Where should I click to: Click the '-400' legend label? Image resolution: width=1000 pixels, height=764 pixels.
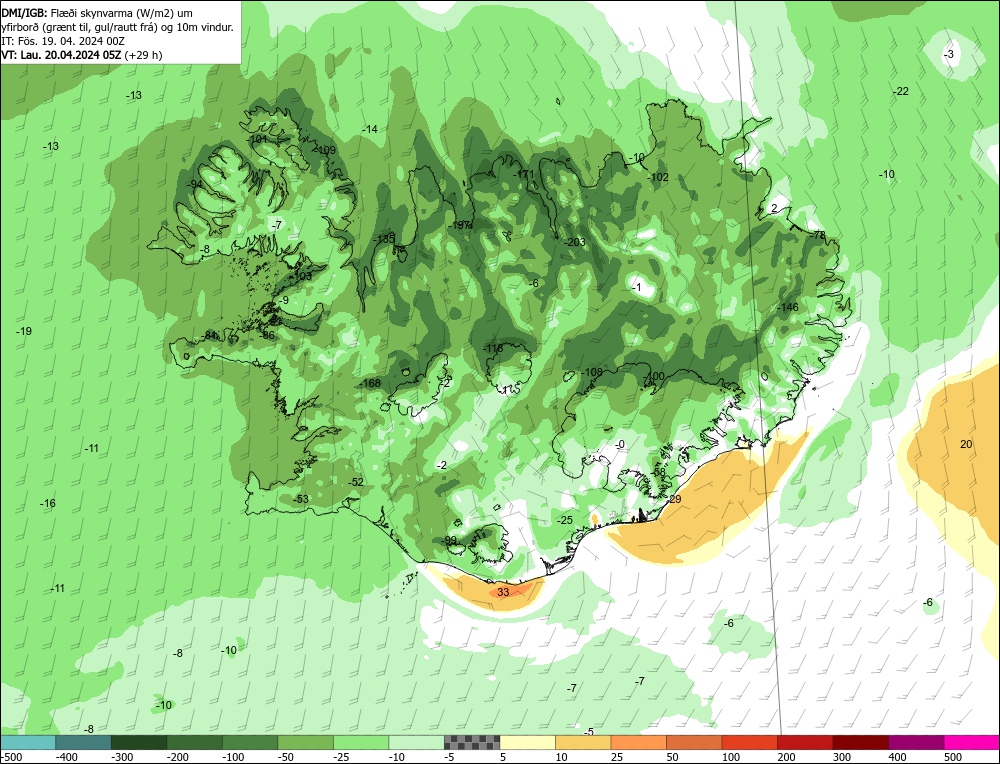click(67, 757)
